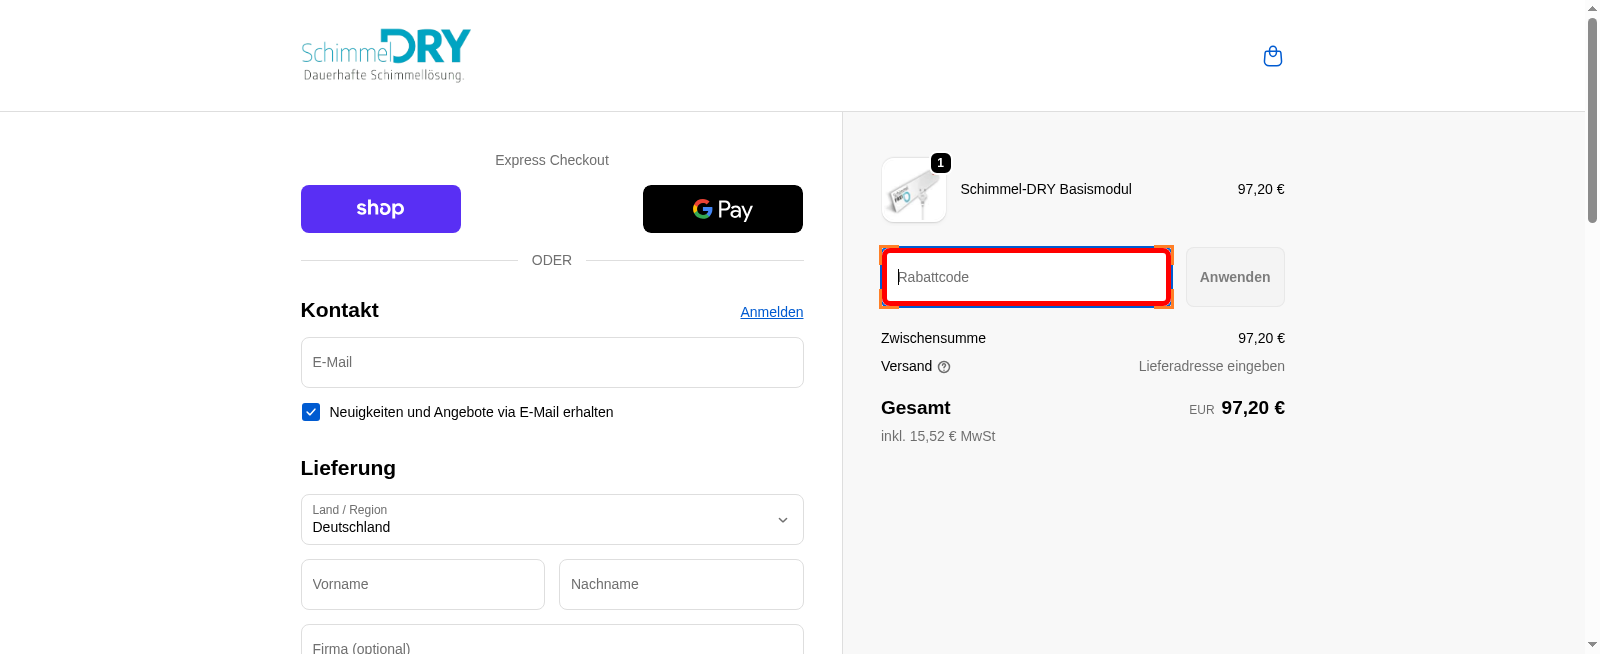Pay with Shop Pay express button
Image resolution: width=1600 pixels, height=654 pixels.
tap(381, 209)
